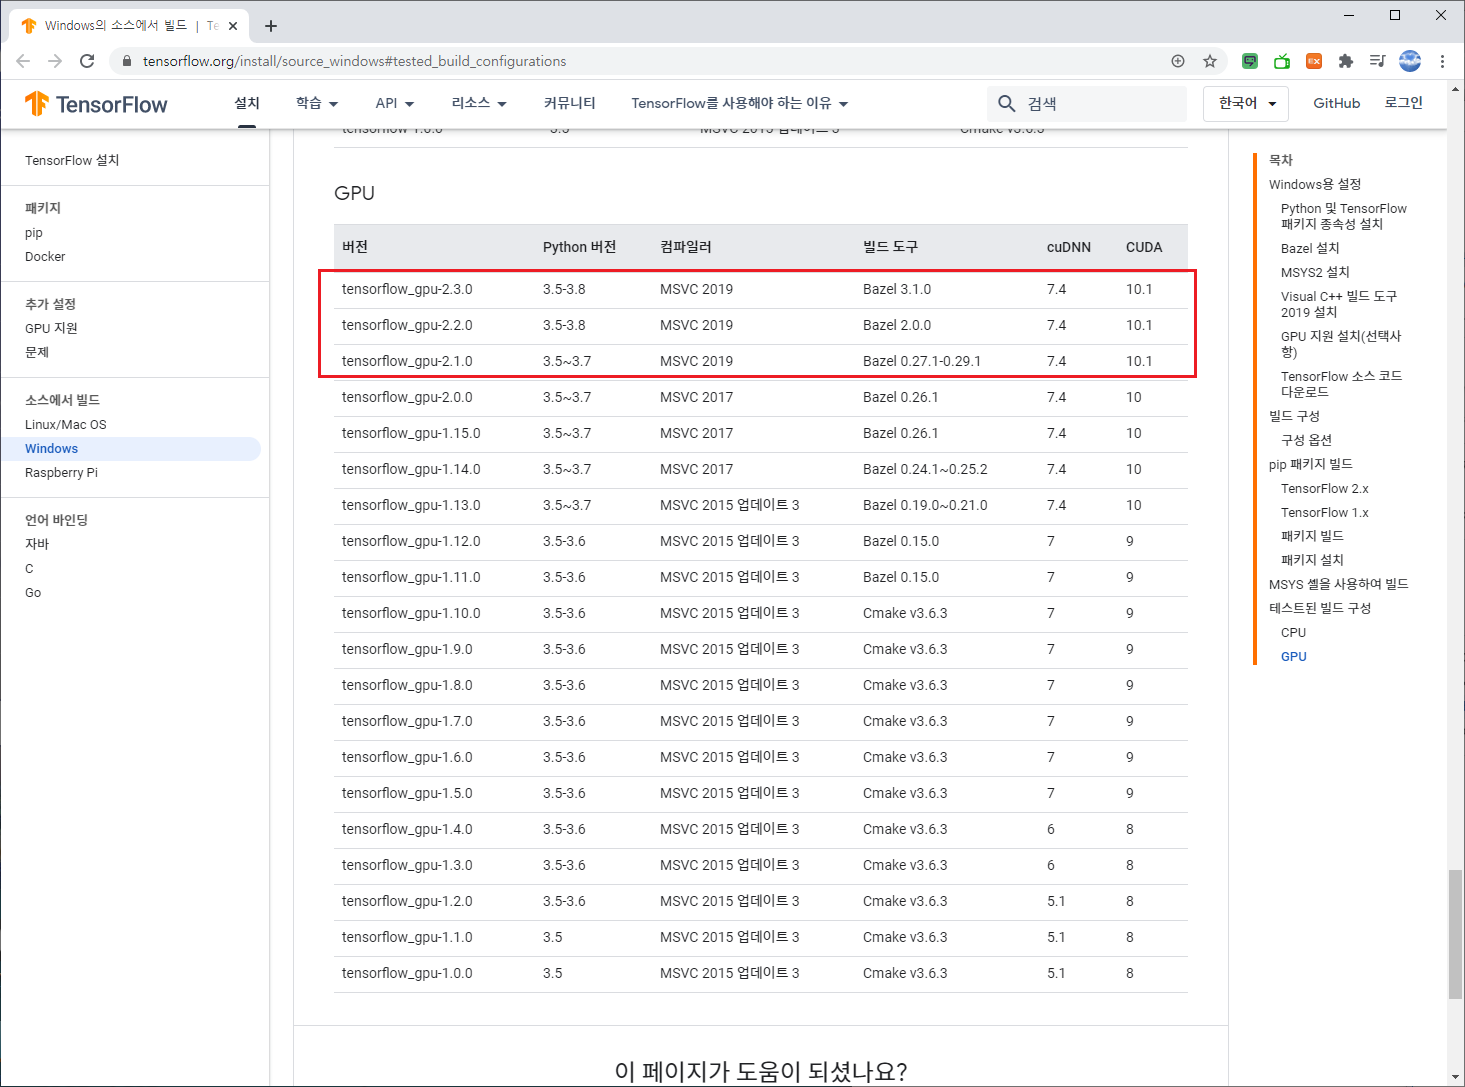
Task: Open the Chrome profile avatar
Action: (x=1410, y=61)
